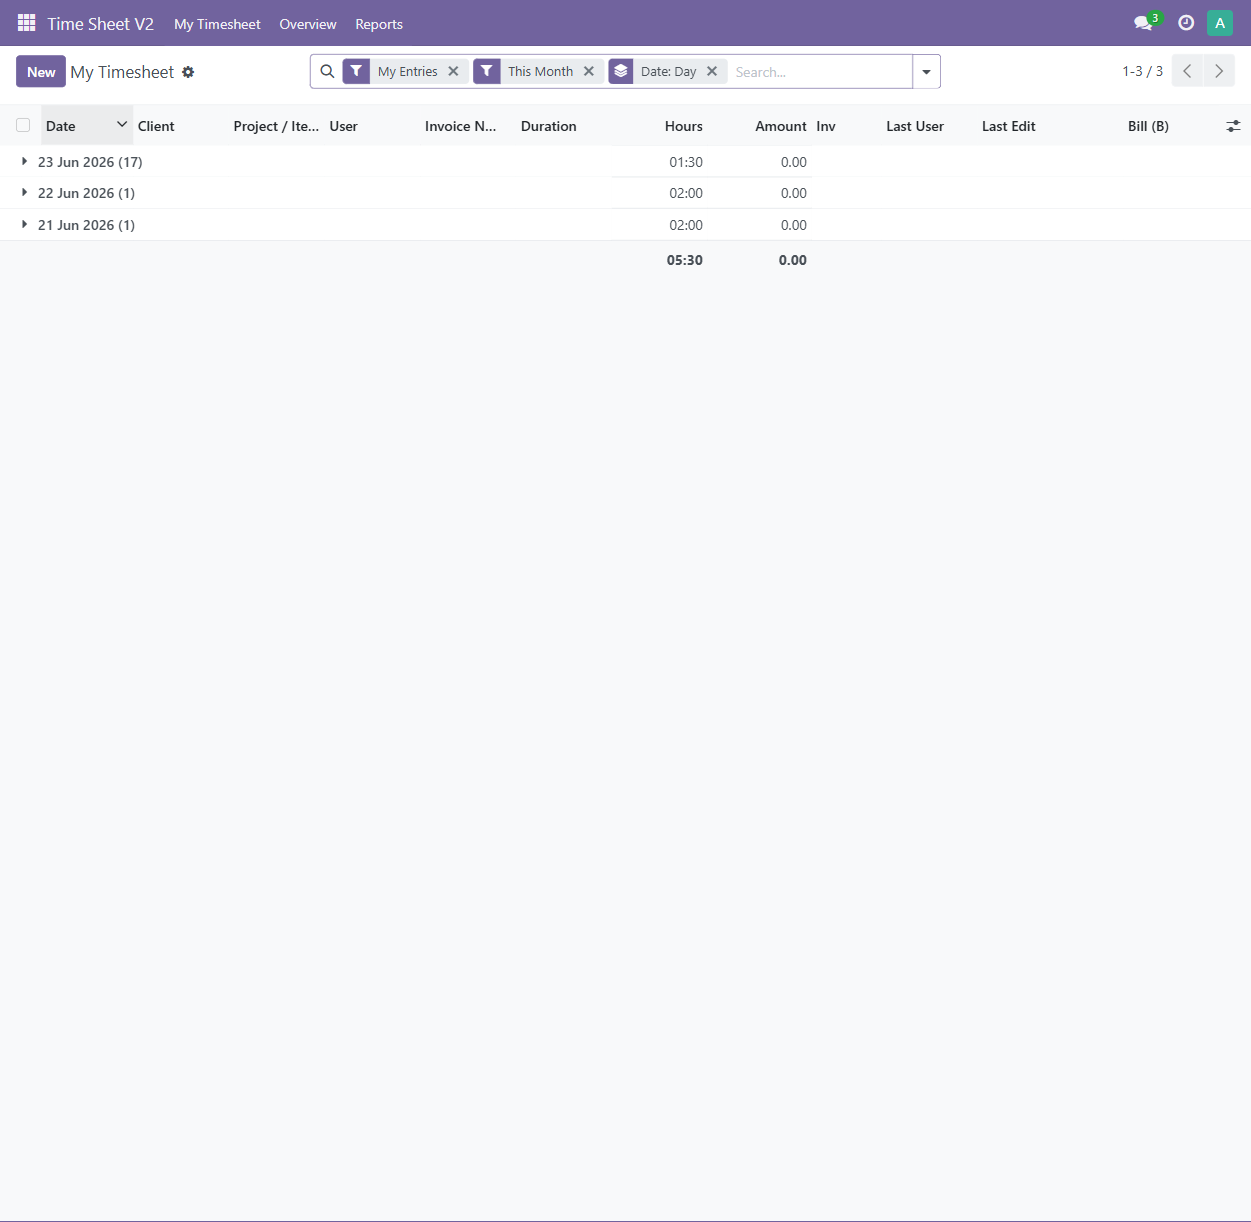The image size is (1251, 1222).
Task: Sort by Bill (B) column header
Action: click(1148, 126)
